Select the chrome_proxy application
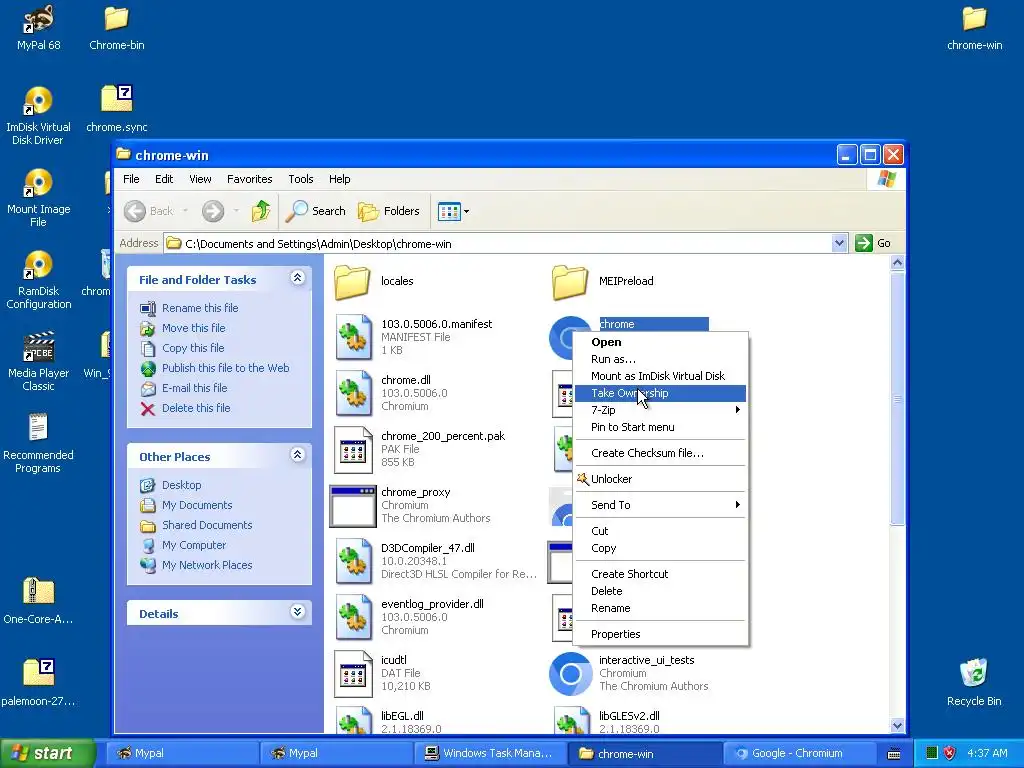Viewport: 1024px width, 768px height. tap(410, 505)
